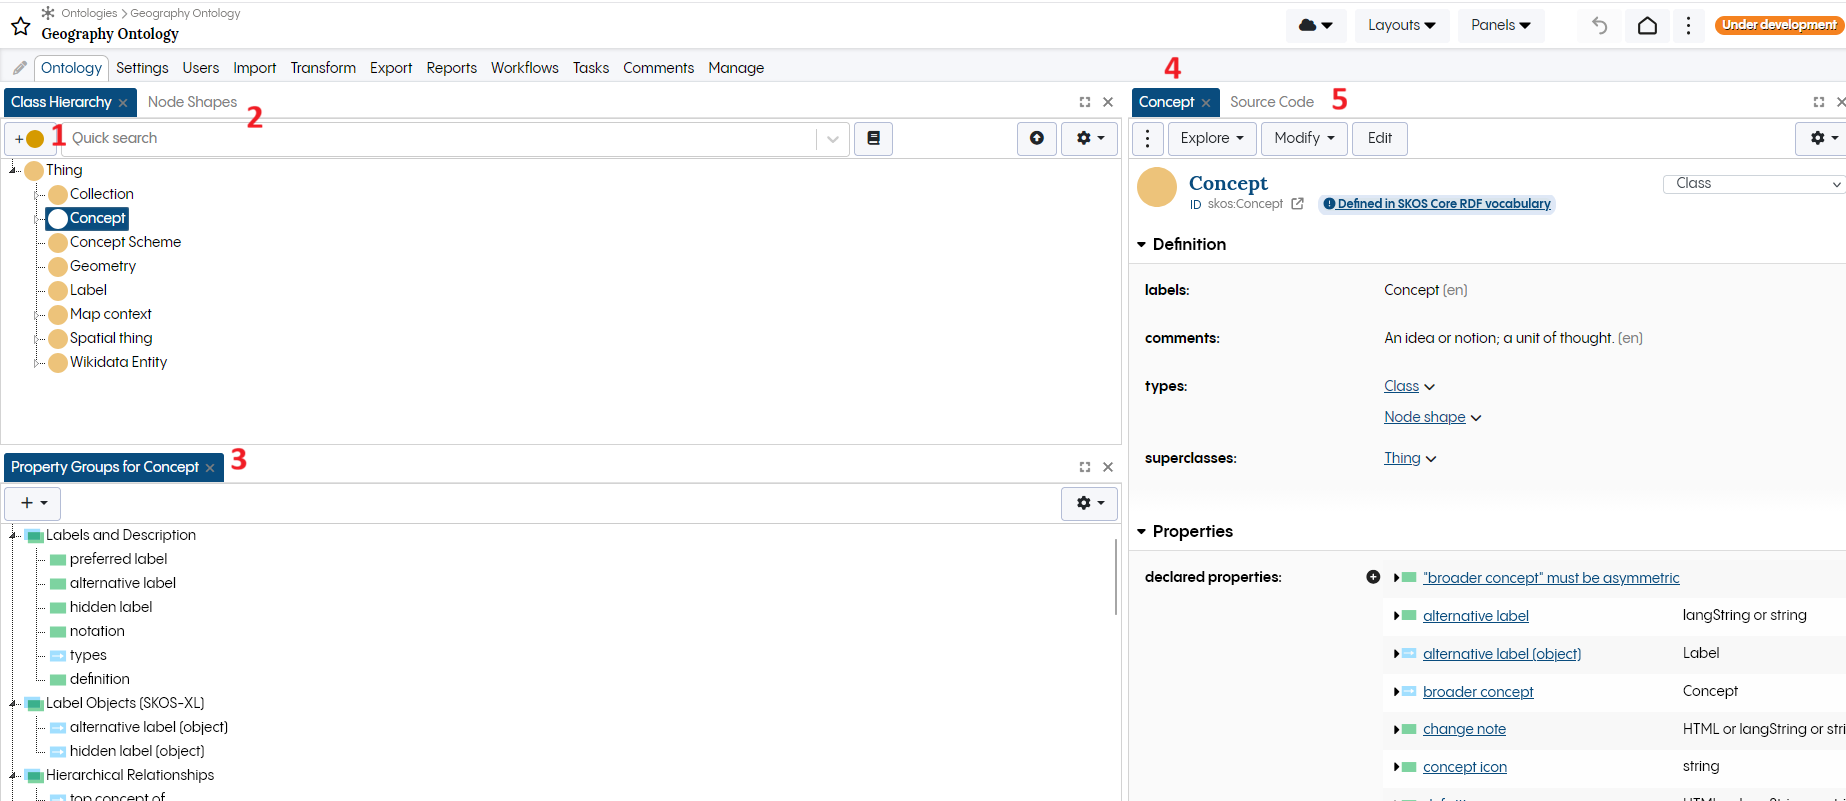
Task: Open skos:Concept external link icon
Action: tap(1297, 204)
